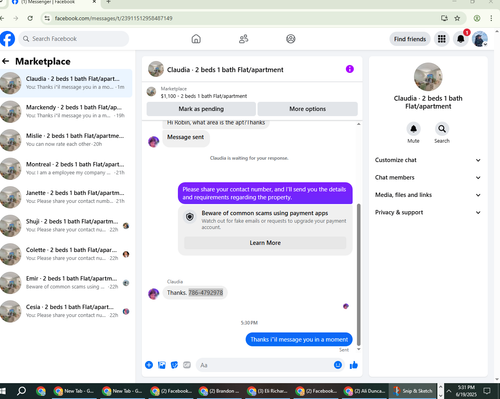This screenshot has height=399, width=500.
Task: Open Windows taskbar search
Action: pyautogui.click(x=21, y=391)
